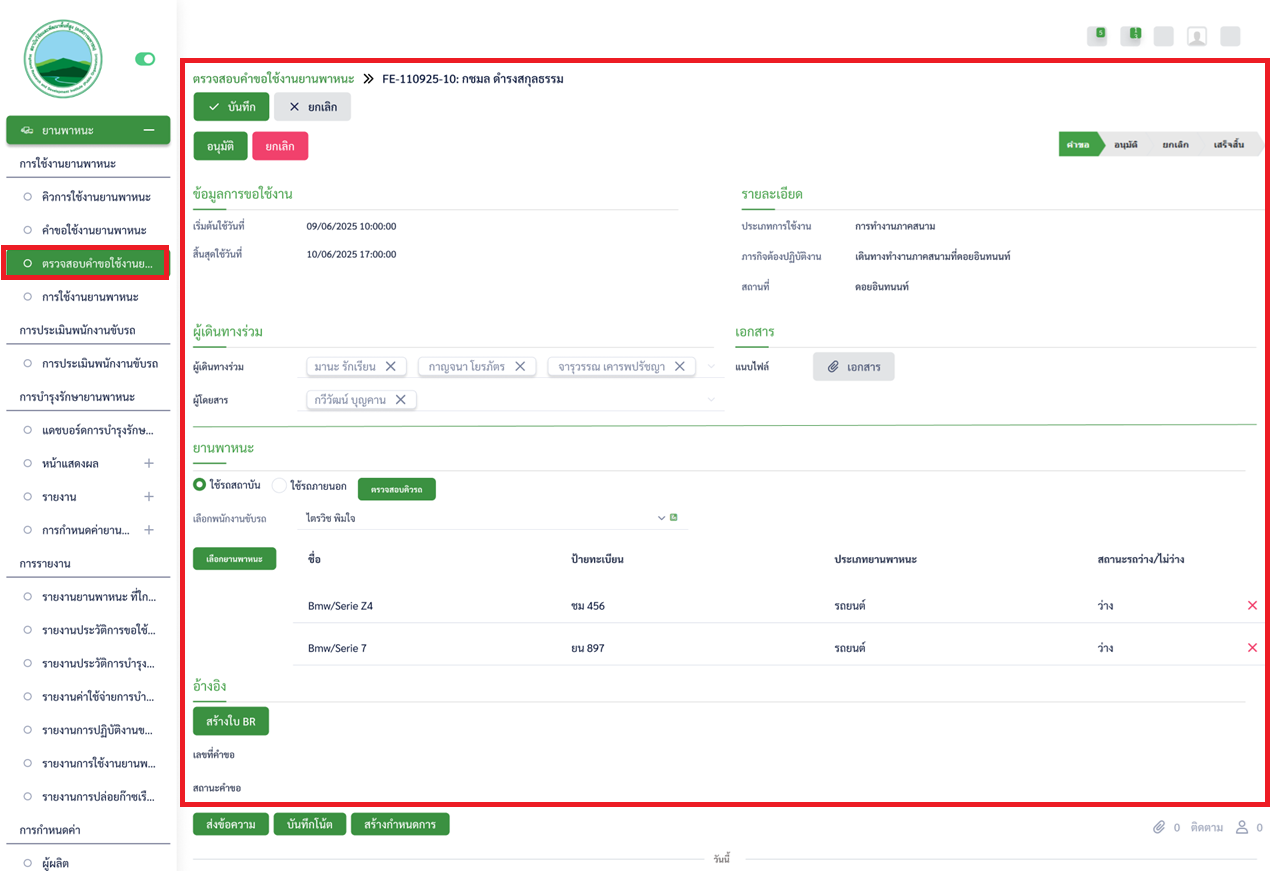Viewport: 1280px width, 871px height.
Task: Delete the Bmw/Serie 7 vehicle row
Action: (x=1252, y=648)
